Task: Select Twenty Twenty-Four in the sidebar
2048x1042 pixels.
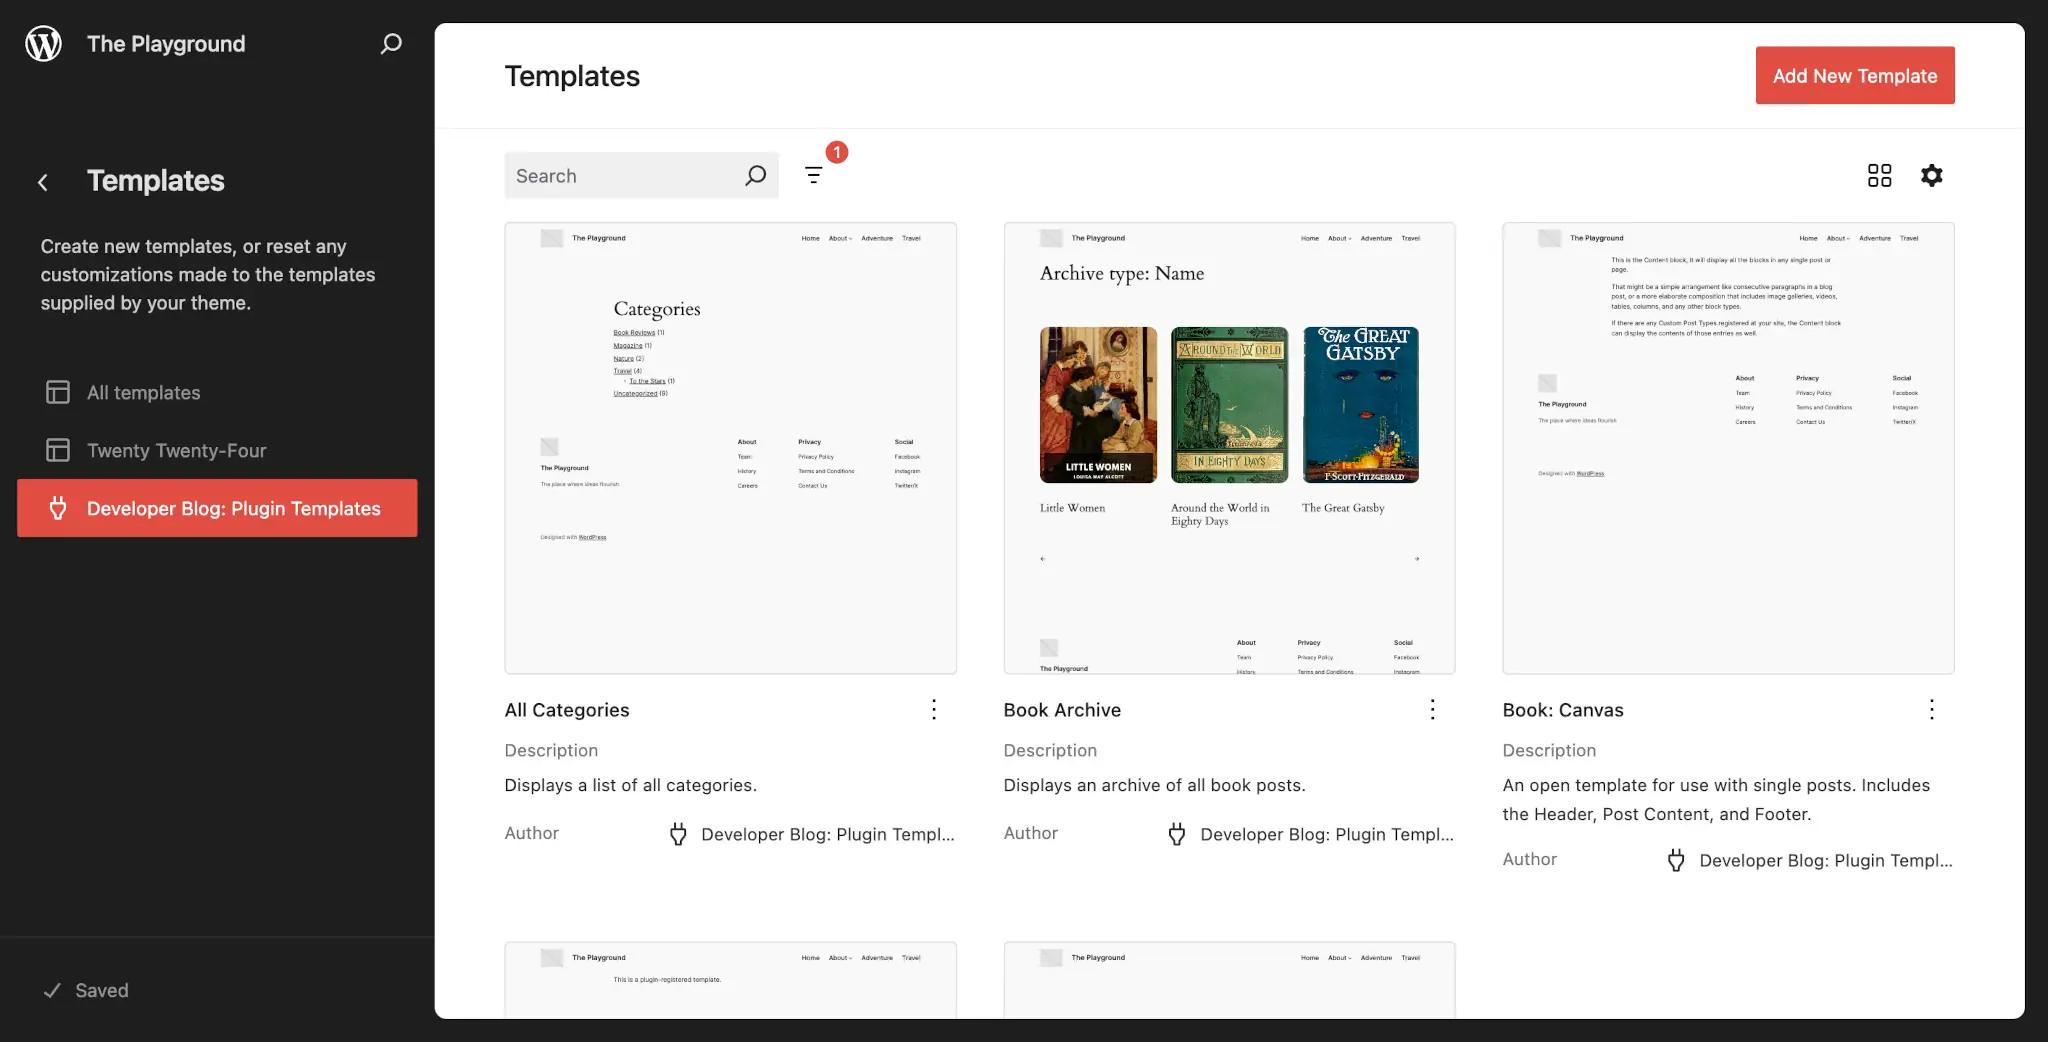Action: click(x=217, y=450)
